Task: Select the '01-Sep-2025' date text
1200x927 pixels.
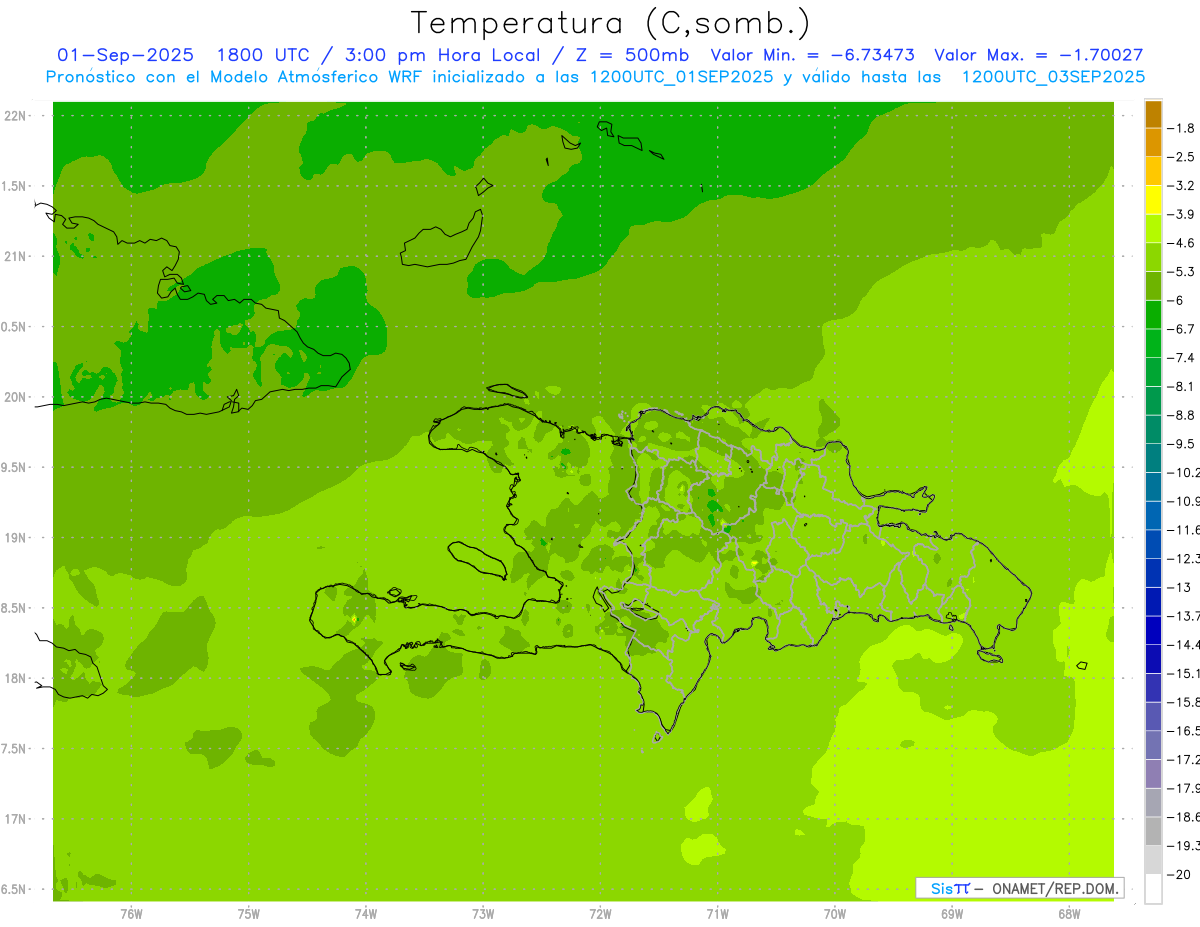Action: pyautogui.click(x=126, y=55)
